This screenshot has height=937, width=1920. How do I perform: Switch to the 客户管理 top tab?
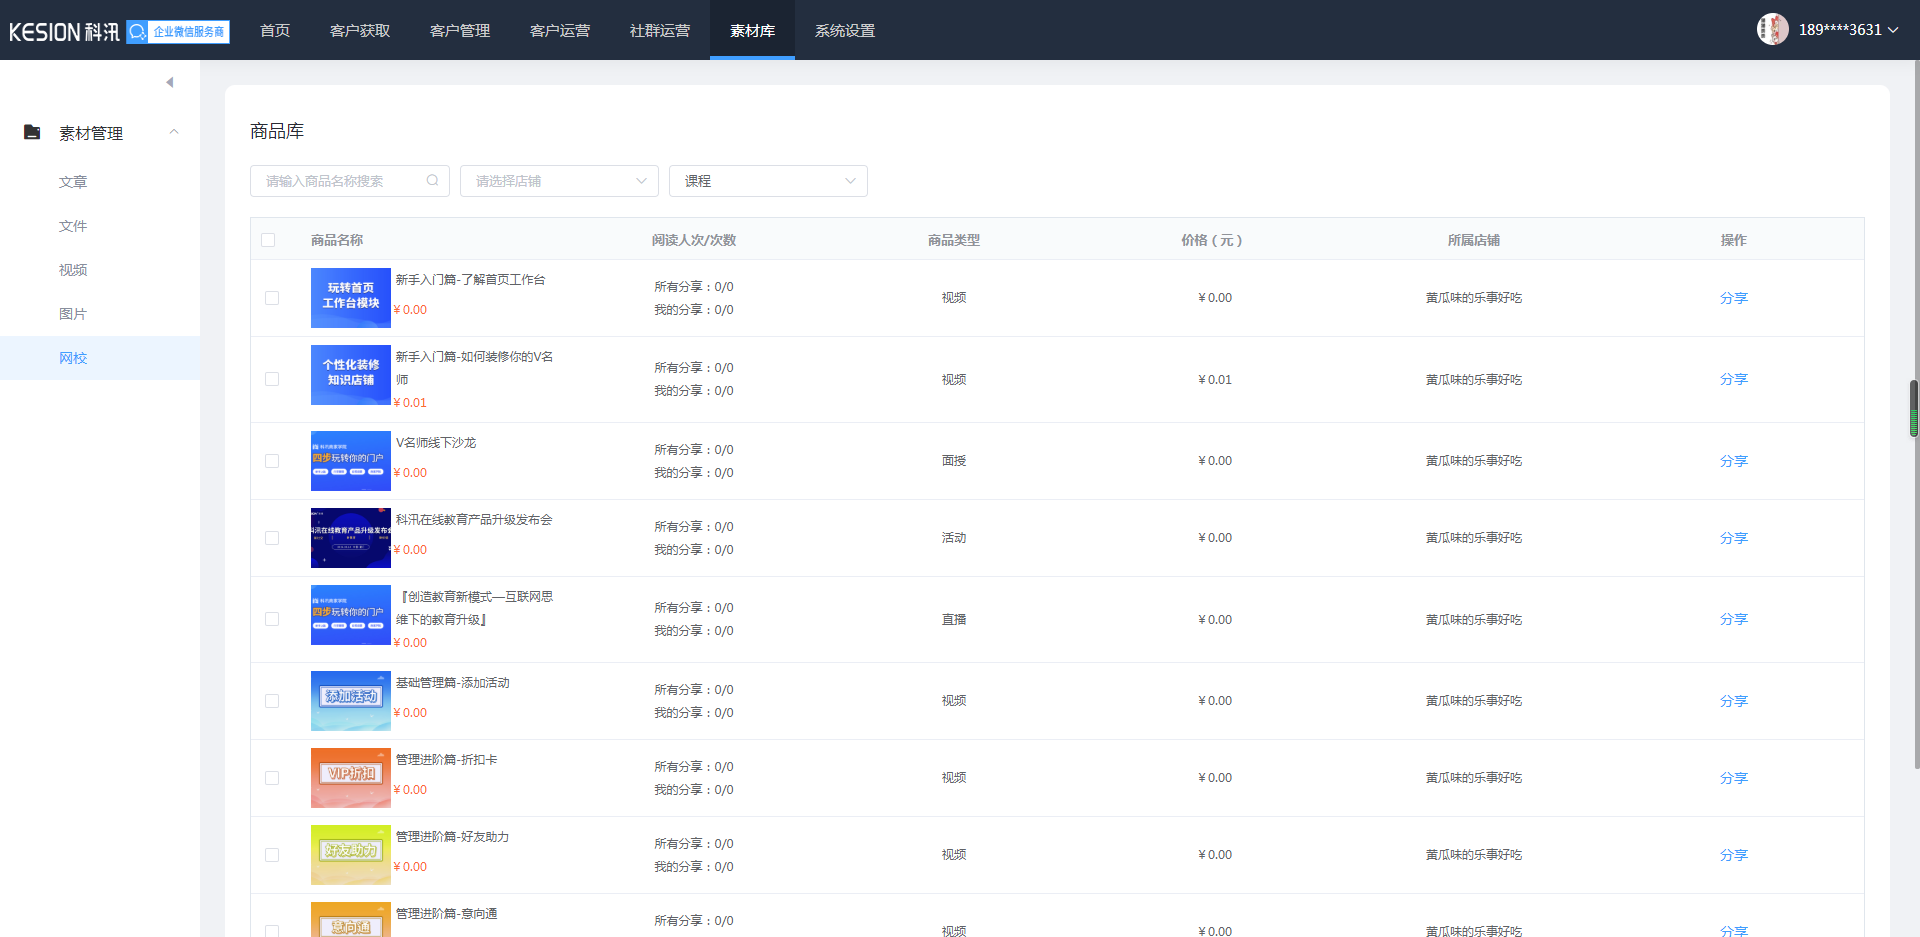[460, 31]
